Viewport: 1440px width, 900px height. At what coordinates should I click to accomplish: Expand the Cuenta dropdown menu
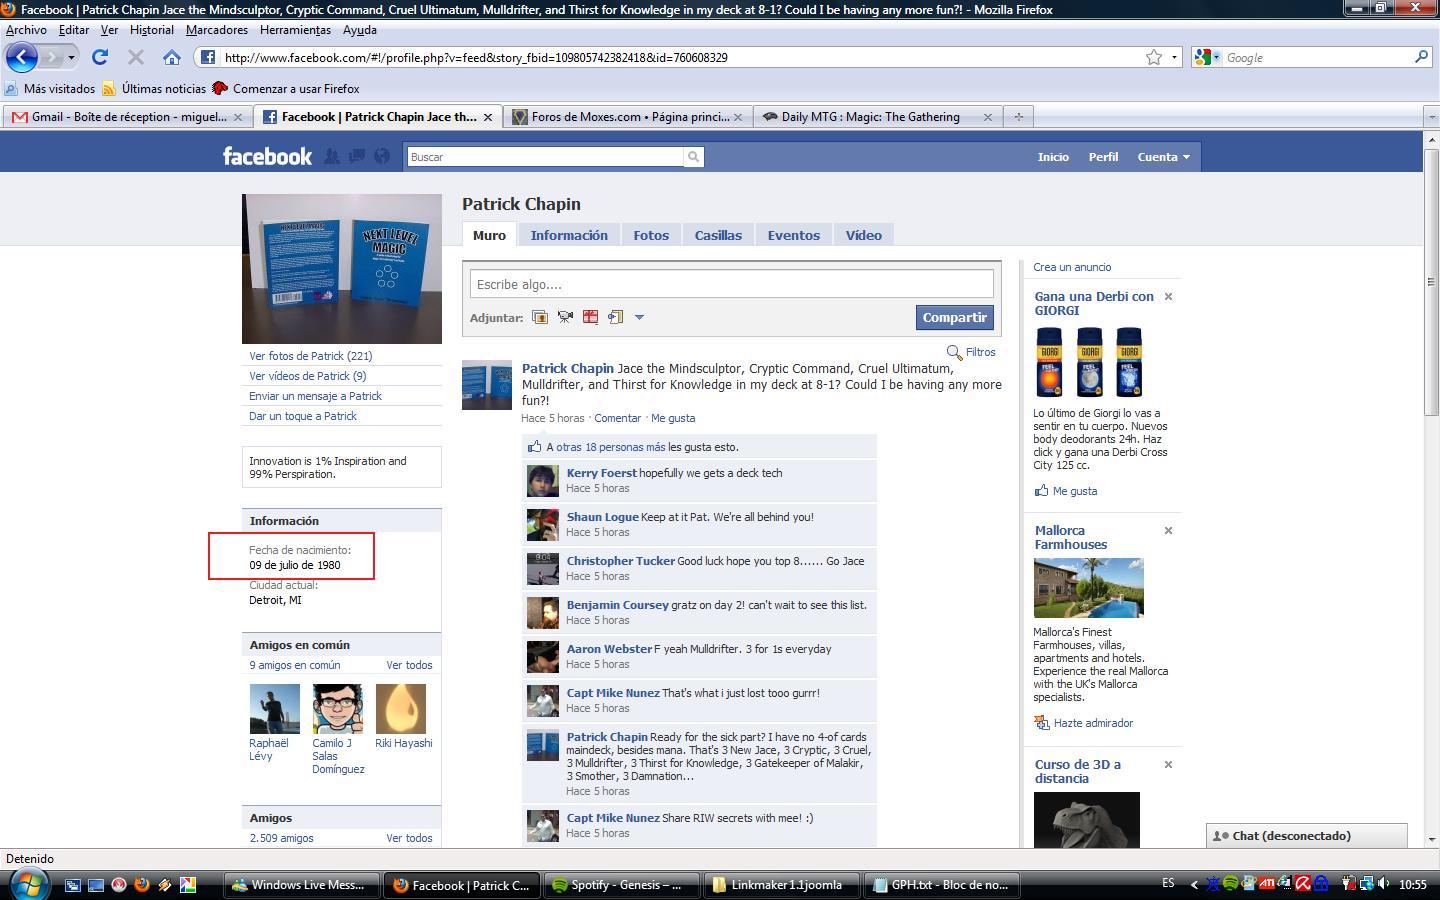tap(1163, 157)
